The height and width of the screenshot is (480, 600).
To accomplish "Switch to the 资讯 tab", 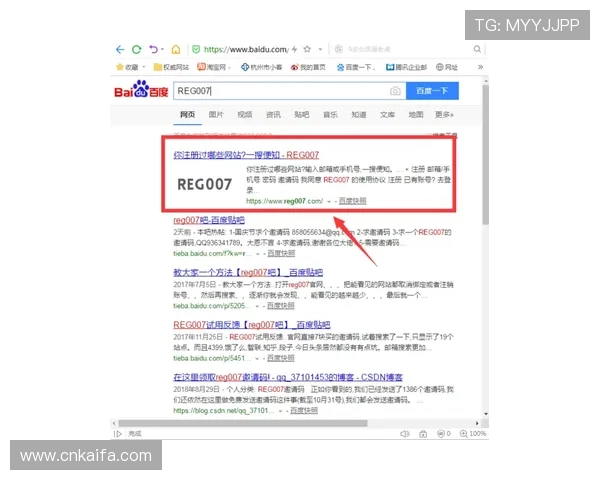I will [273, 114].
